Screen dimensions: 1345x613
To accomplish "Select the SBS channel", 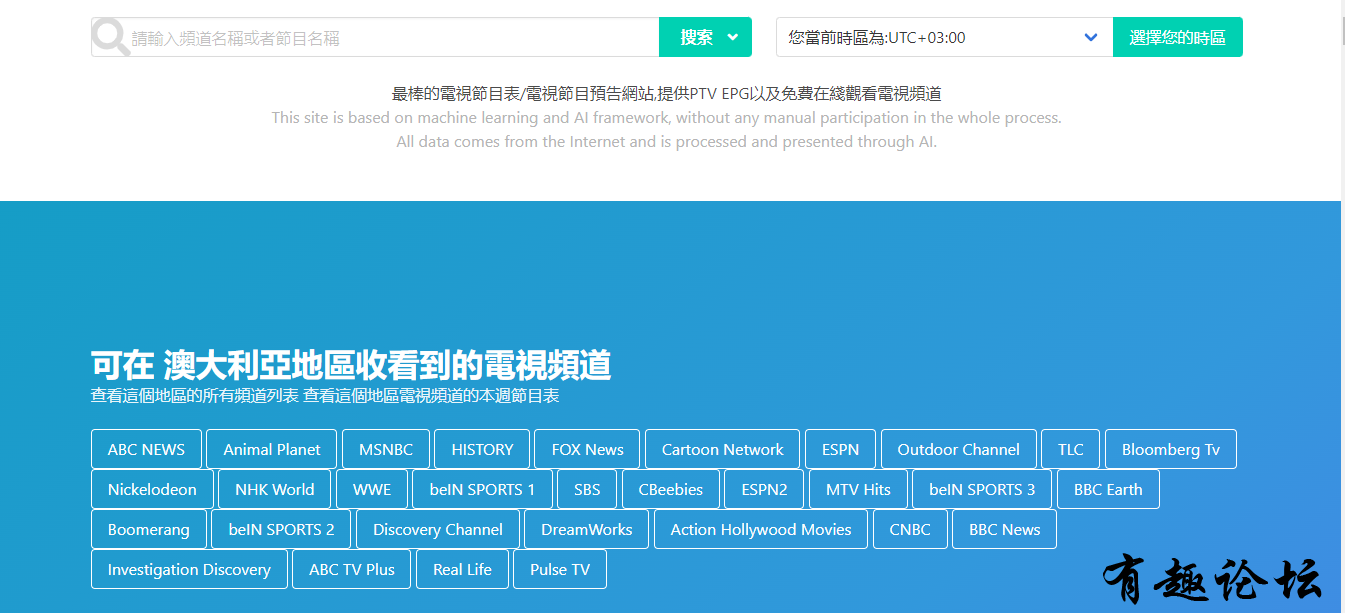I will (588, 489).
